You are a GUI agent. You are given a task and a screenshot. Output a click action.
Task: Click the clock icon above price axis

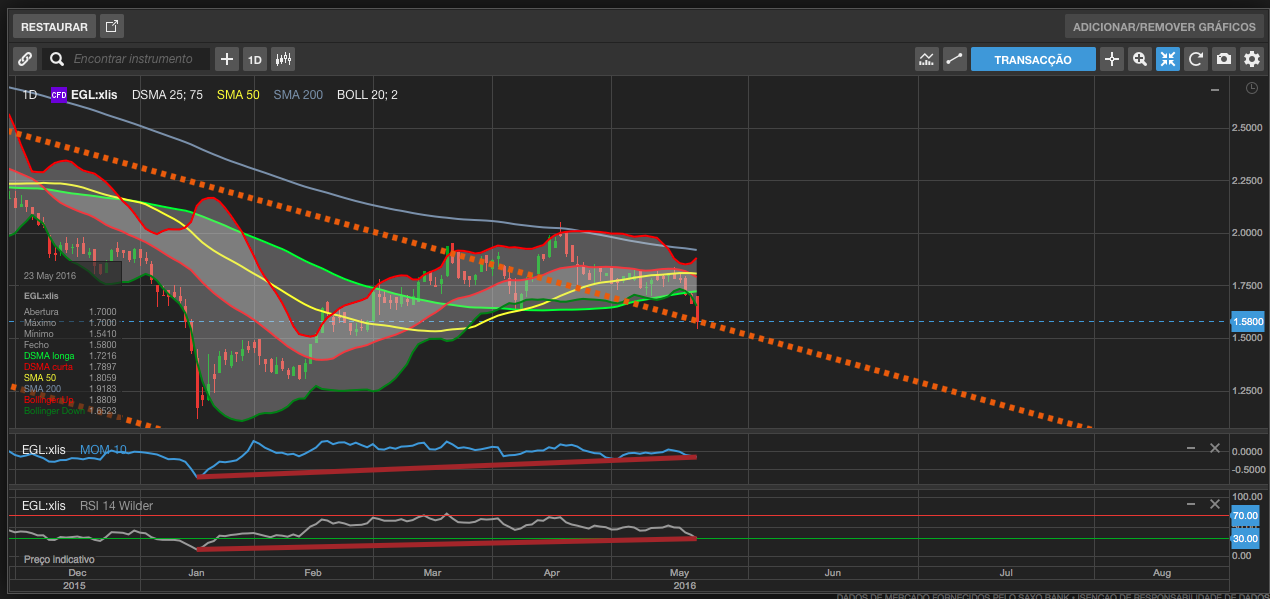(1252, 88)
